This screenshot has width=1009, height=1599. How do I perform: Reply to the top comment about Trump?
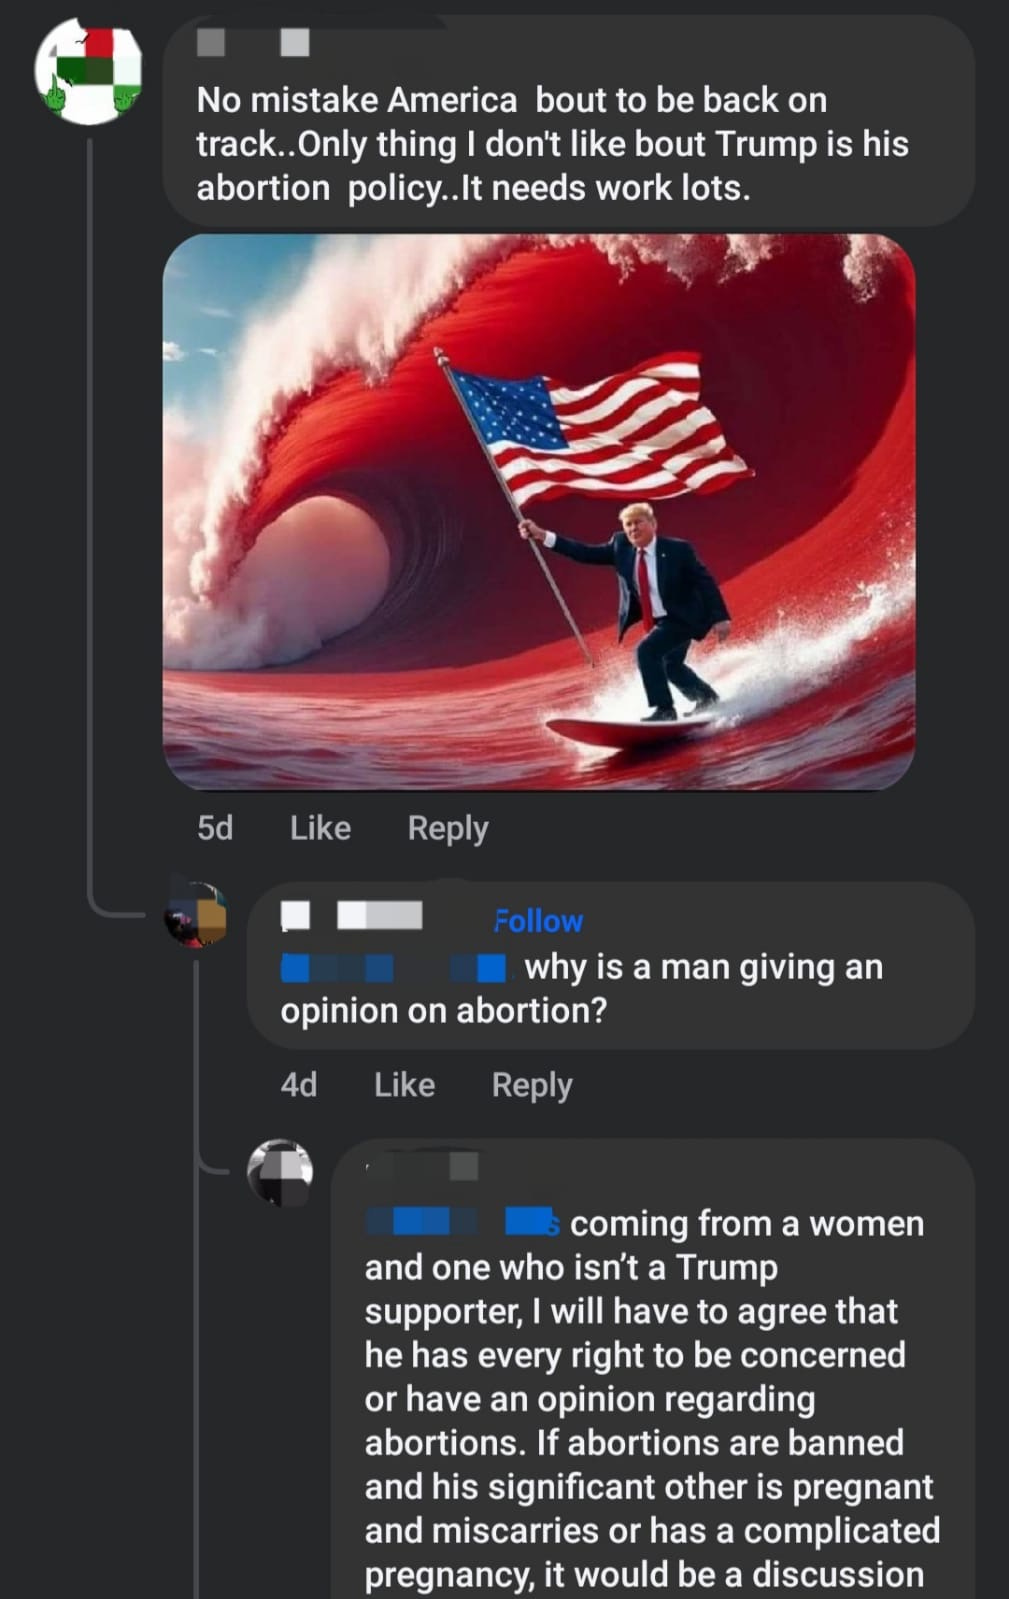447,828
